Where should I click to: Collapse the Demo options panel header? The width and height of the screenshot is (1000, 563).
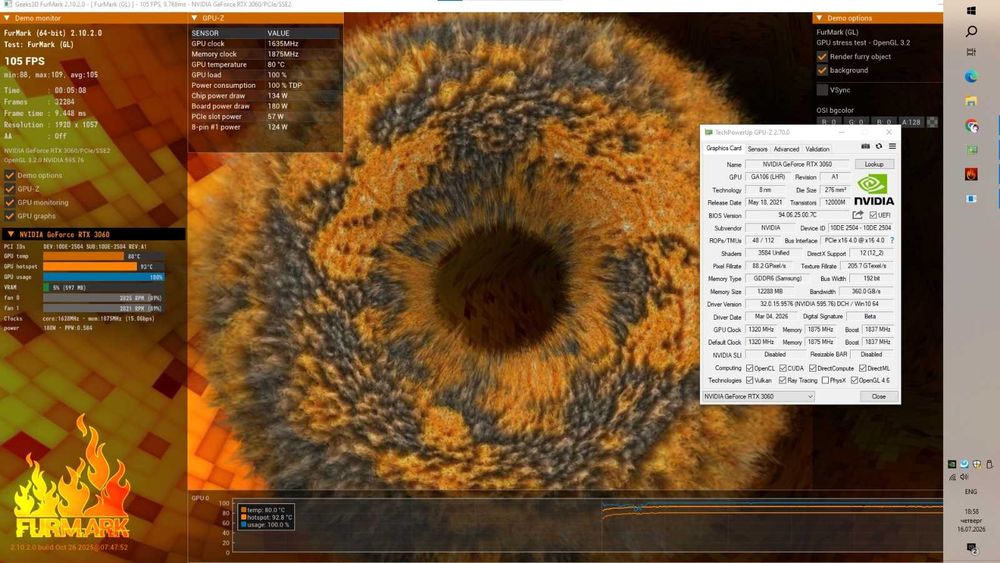[878, 18]
